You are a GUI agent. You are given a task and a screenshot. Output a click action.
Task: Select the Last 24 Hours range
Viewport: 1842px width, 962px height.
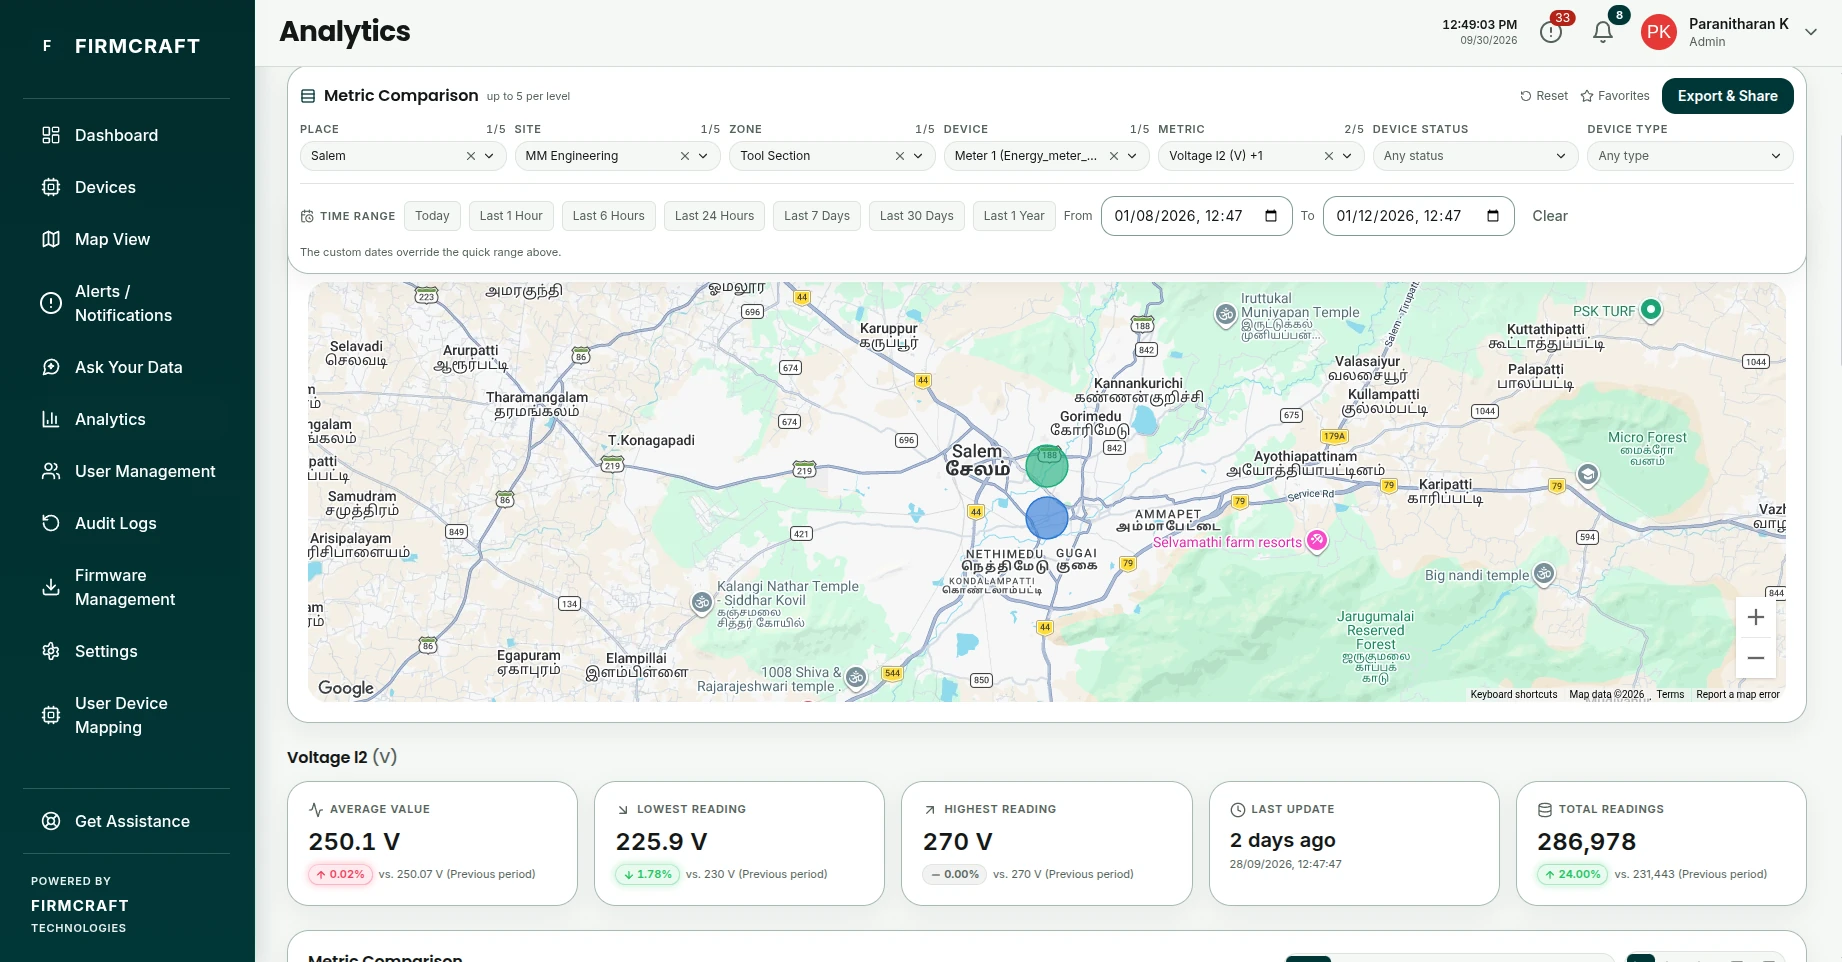coord(714,216)
